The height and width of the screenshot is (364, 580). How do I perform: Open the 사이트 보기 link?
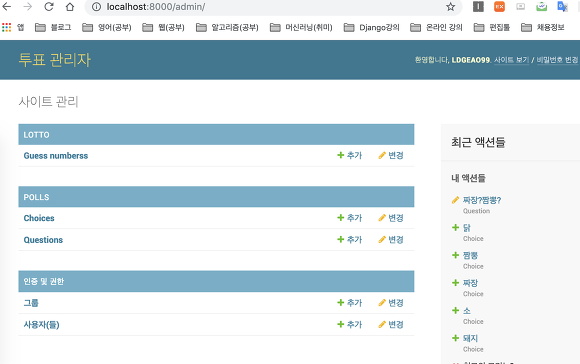click(512, 60)
